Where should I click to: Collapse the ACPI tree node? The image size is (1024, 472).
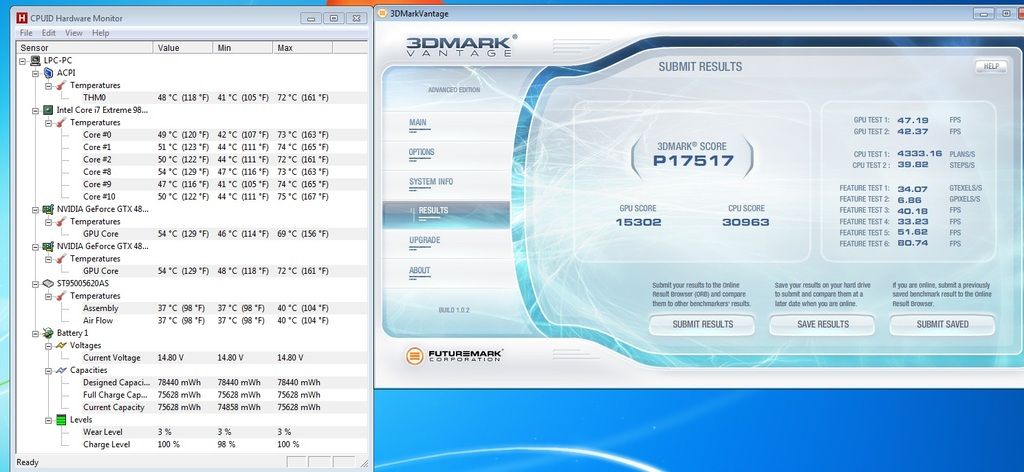[x=36, y=73]
